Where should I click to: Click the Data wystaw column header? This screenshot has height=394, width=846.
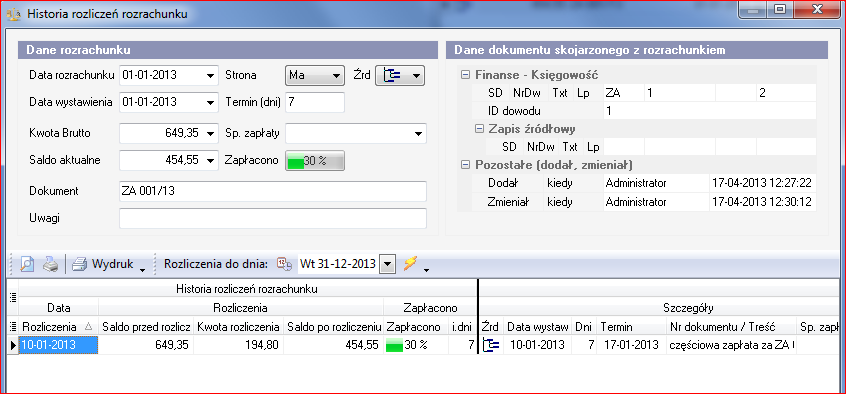pyautogui.click(x=538, y=327)
